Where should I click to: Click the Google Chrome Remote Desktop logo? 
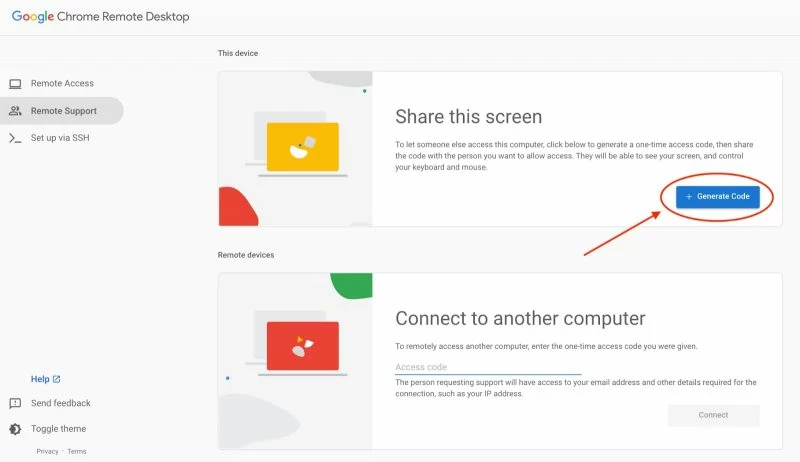100,17
